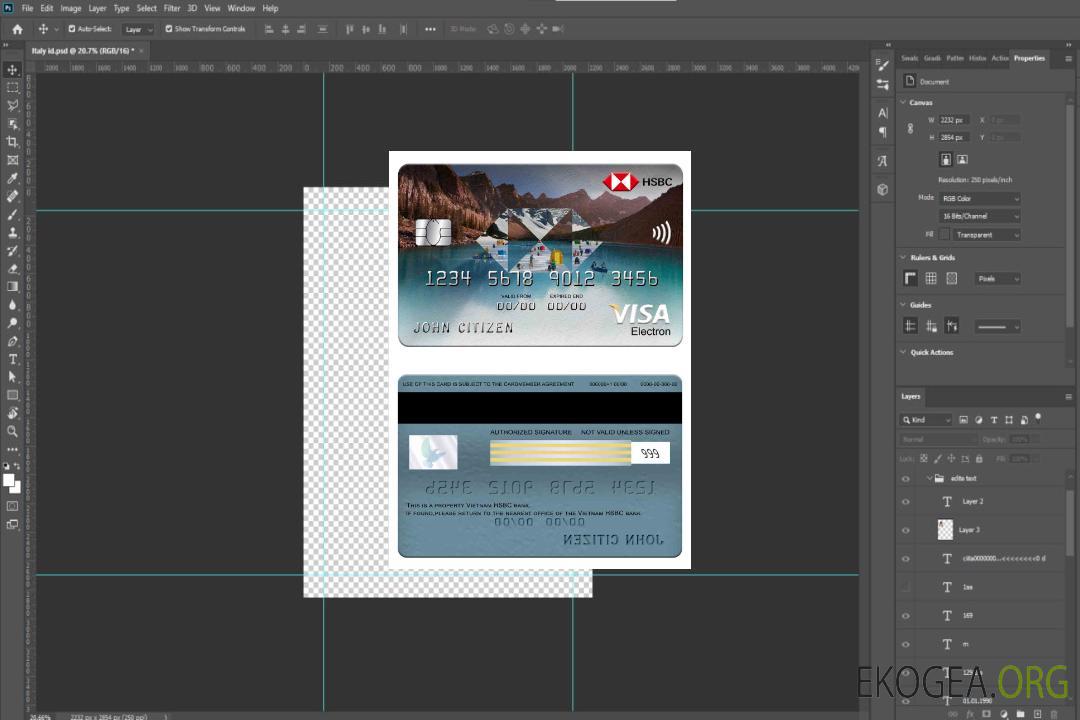Select the Lasso tool
This screenshot has width=1080, height=720.
(x=12, y=105)
